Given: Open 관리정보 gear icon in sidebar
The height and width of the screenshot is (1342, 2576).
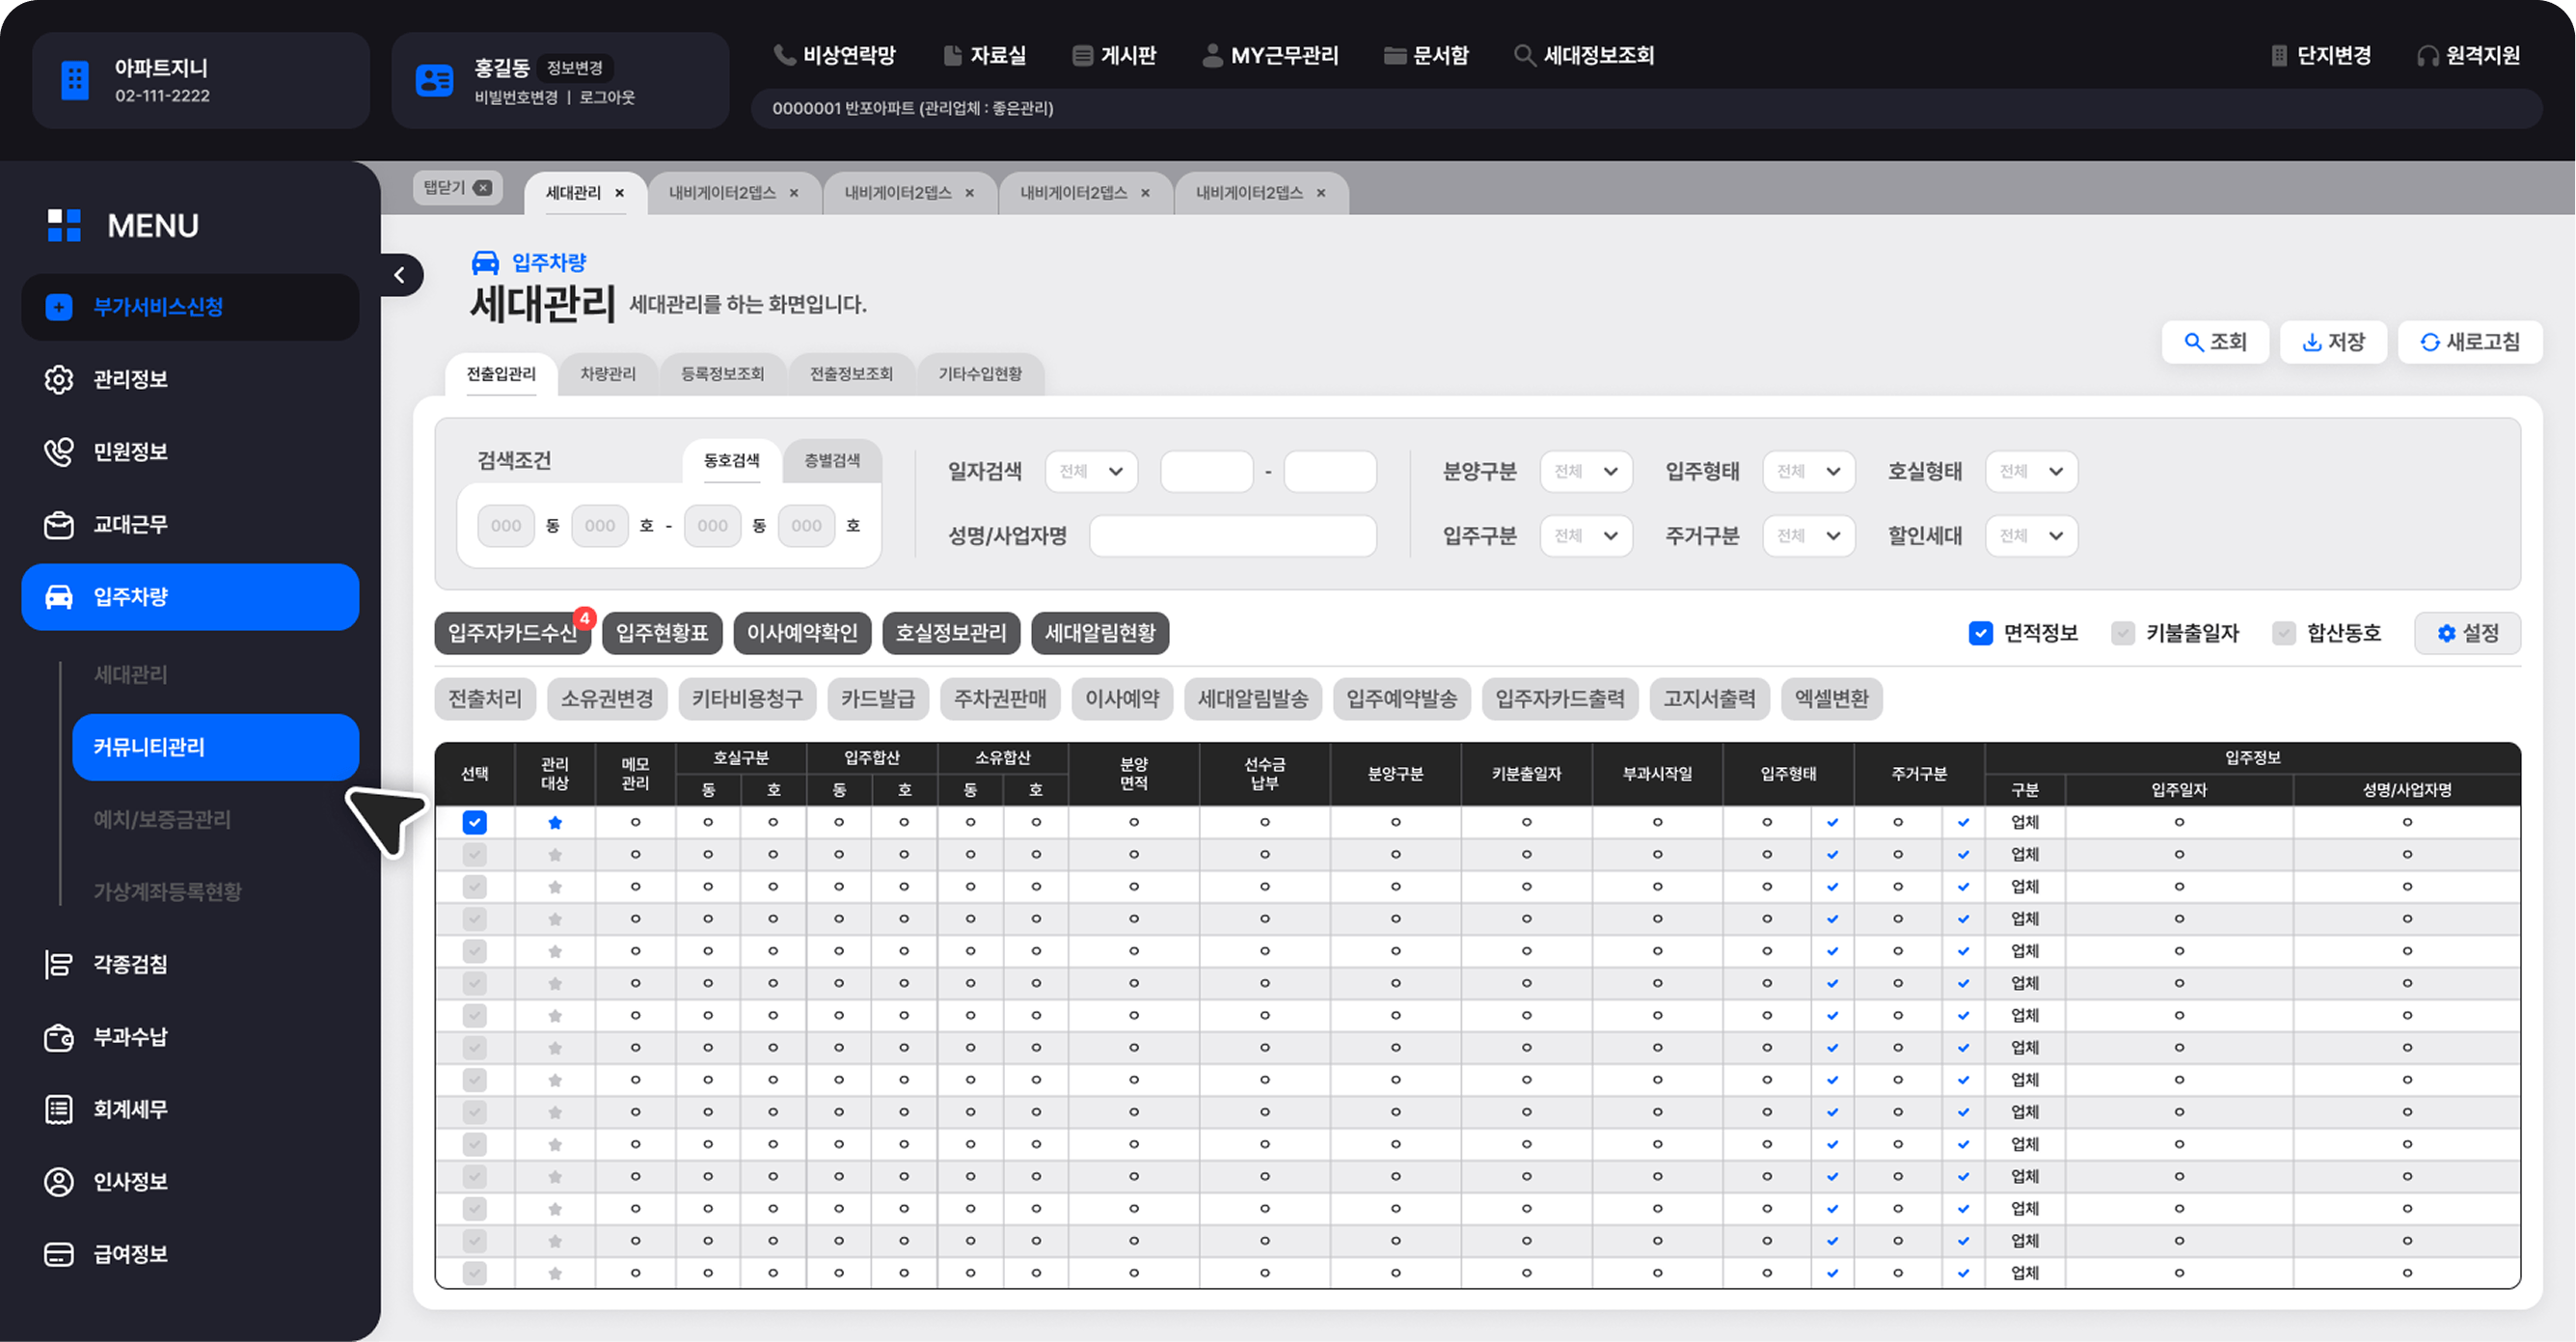Looking at the screenshot, I should pos(59,380).
